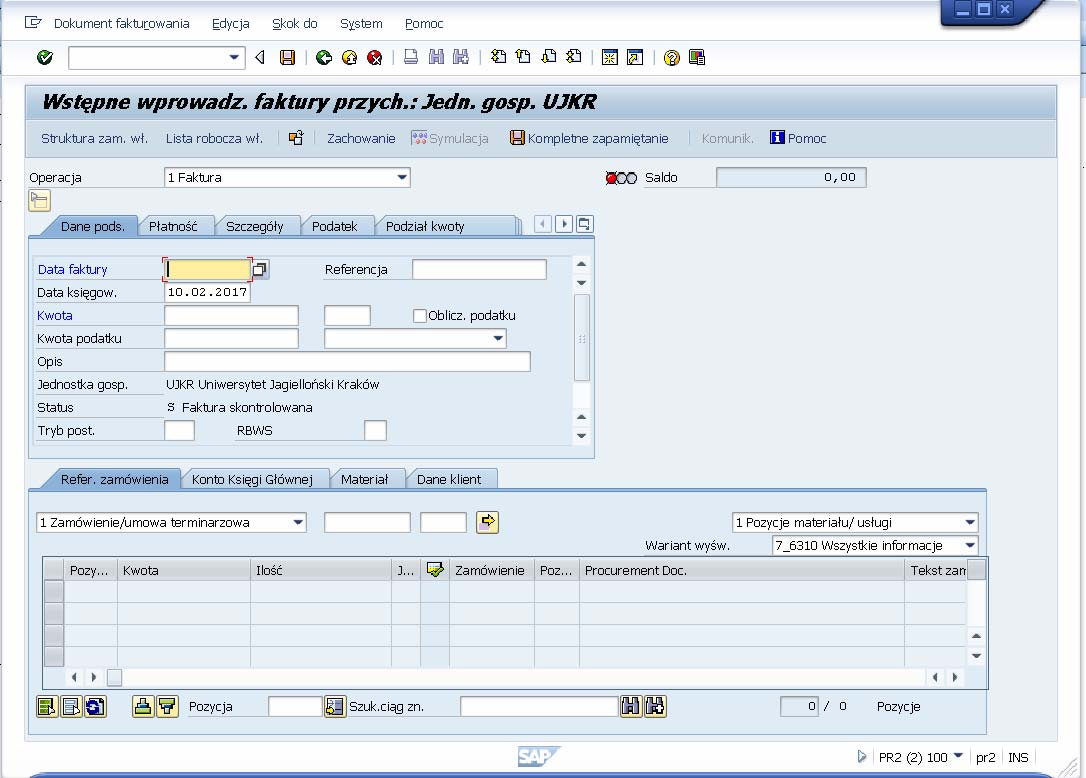1086x778 pixels.
Task: Click the Next Page icon in toolbar
Action: pyautogui.click(x=549, y=58)
